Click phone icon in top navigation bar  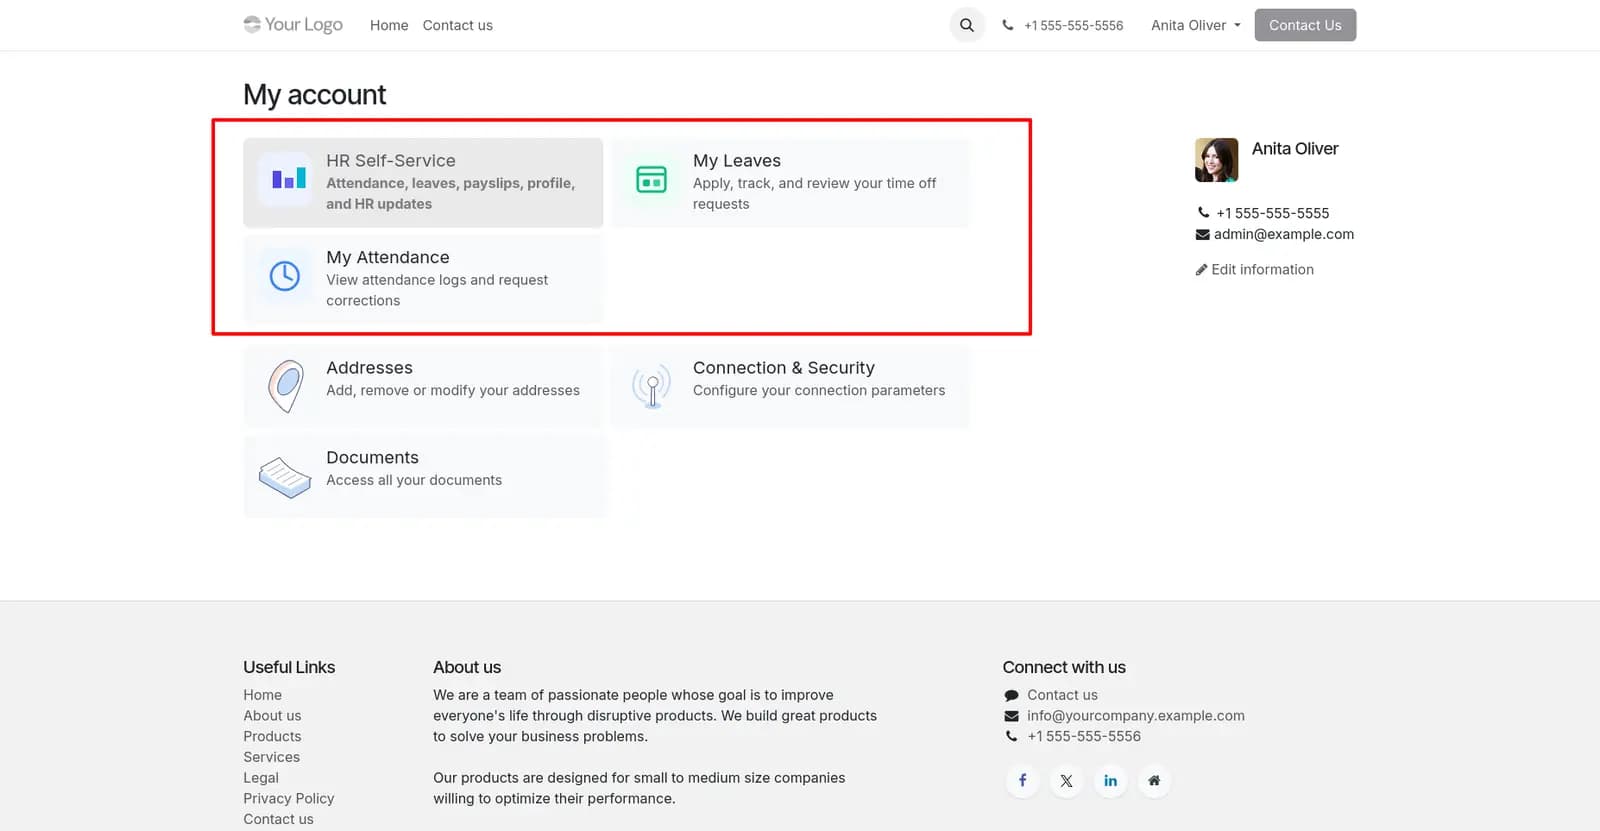pos(1007,25)
